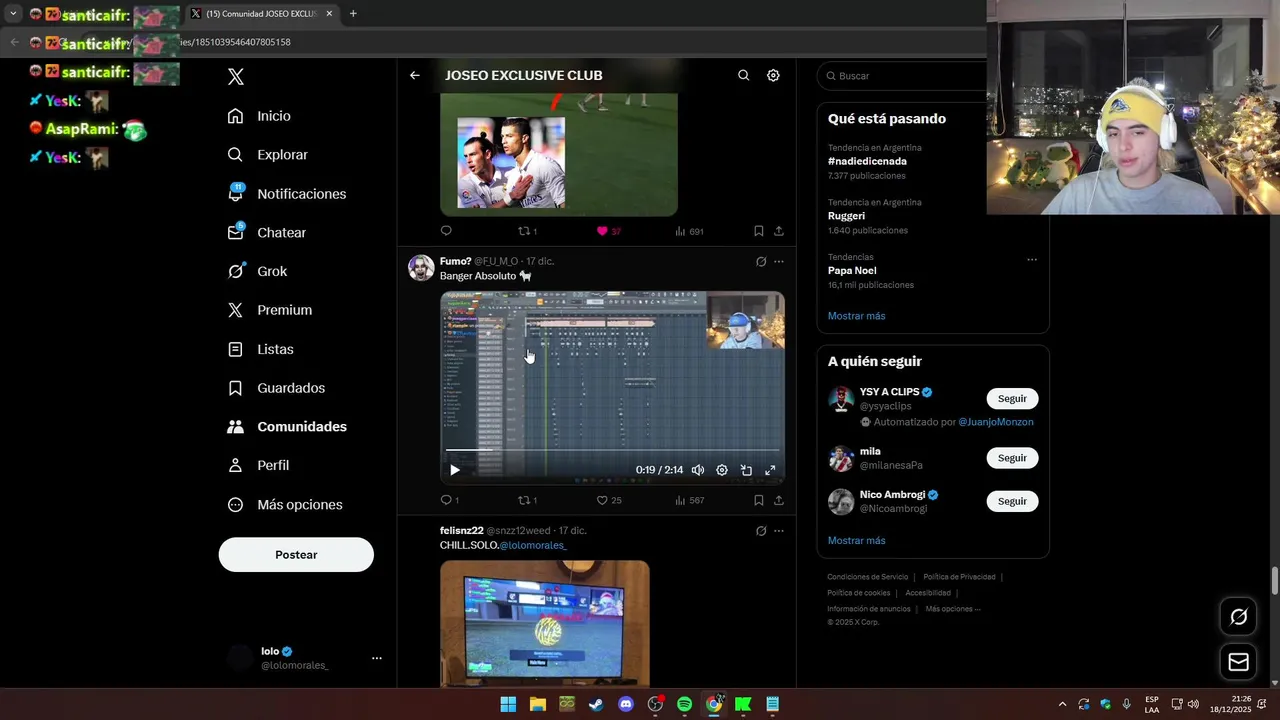Open Guardados in the sidebar
1280x720 pixels.
pyautogui.click(x=276, y=388)
